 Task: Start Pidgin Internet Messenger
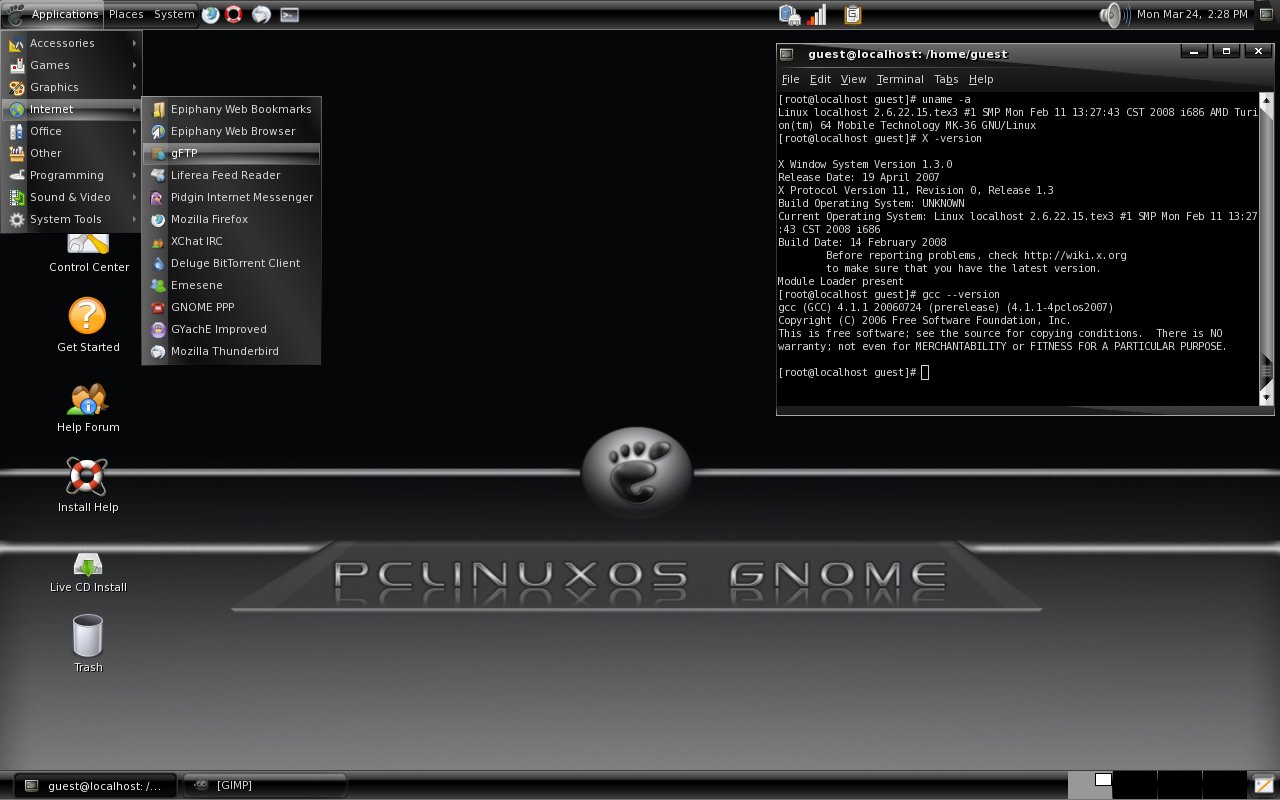231,197
